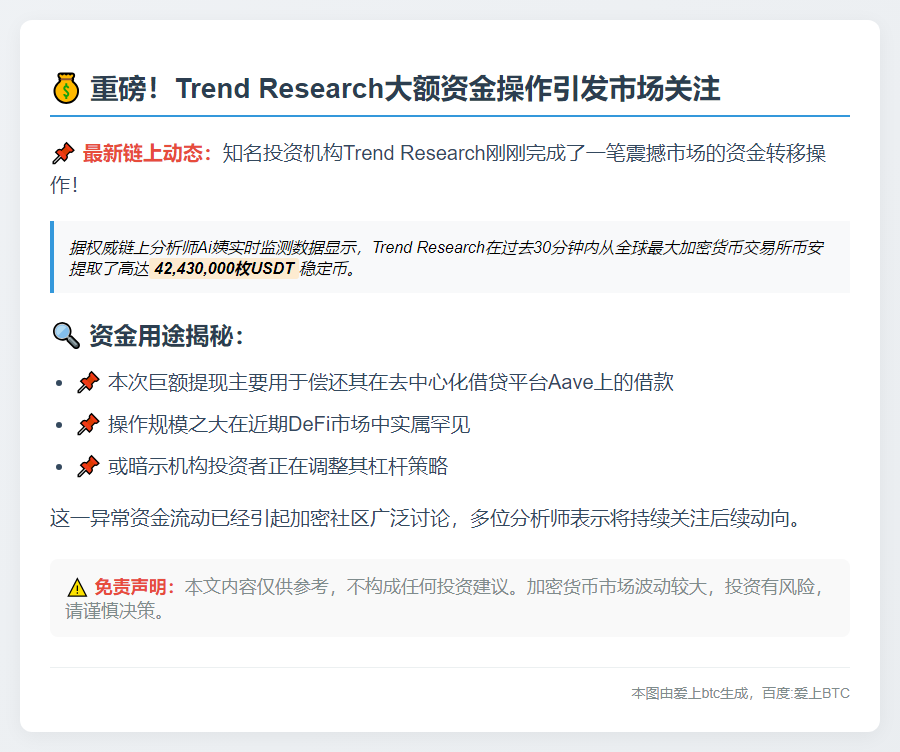Click the pushpin icon on the Aave bullet
The width and height of the screenshot is (900, 752).
88,382
